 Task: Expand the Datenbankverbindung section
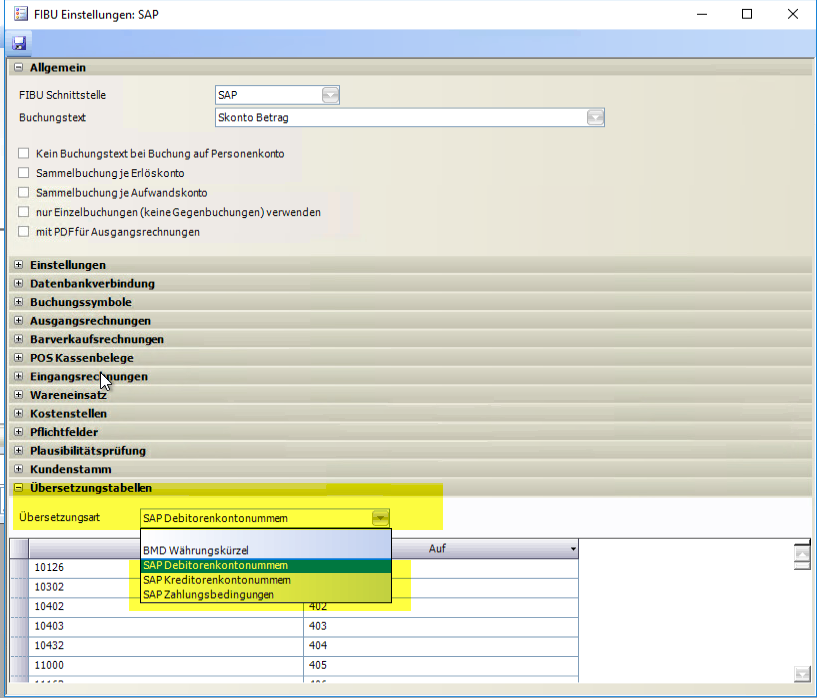[17, 284]
